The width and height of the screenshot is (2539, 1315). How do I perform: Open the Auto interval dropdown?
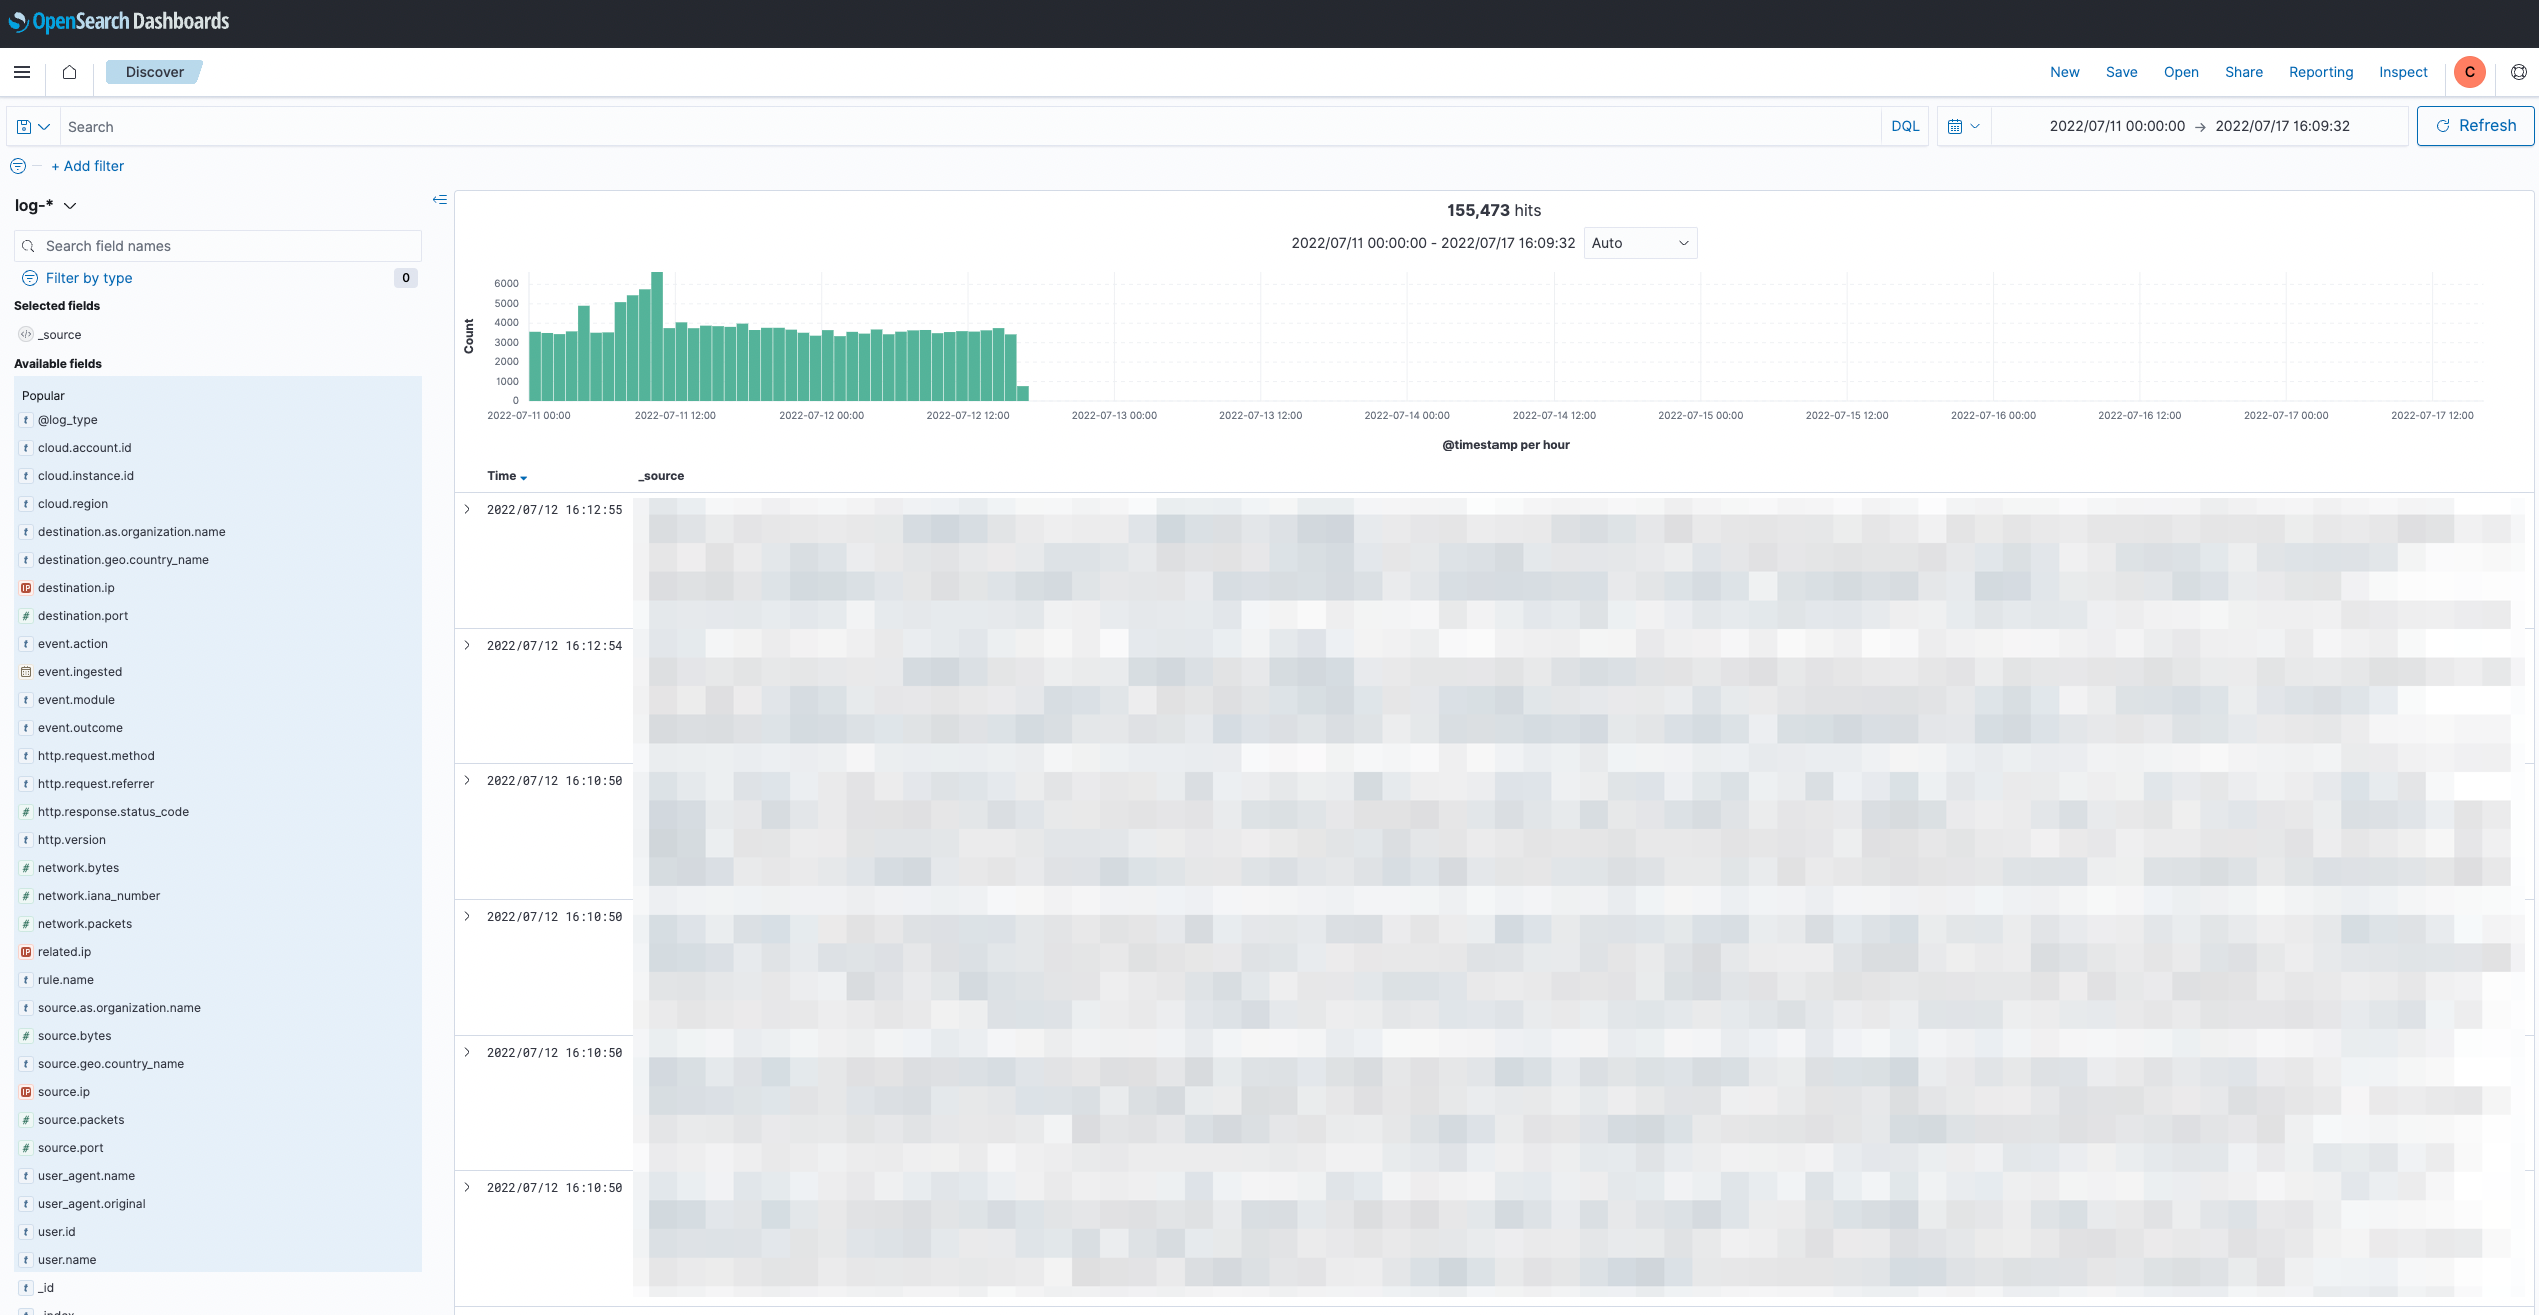tap(1640, 243)
